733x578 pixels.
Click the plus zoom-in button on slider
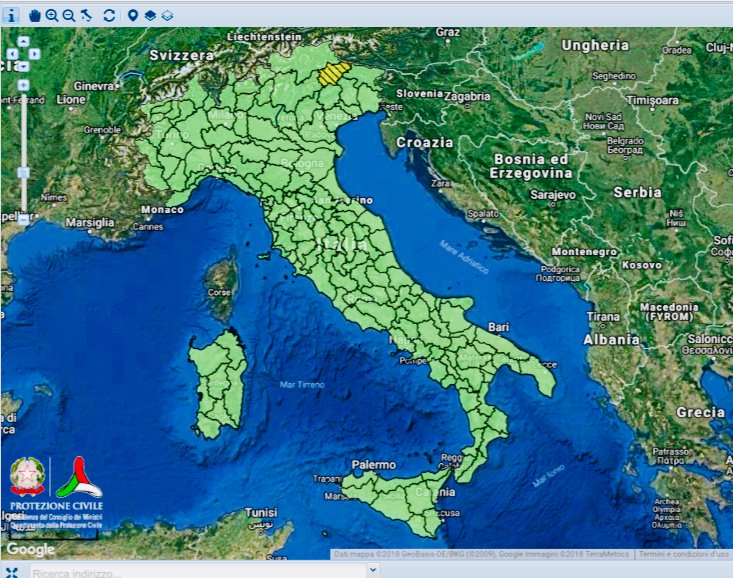click(x=23, y=85)
